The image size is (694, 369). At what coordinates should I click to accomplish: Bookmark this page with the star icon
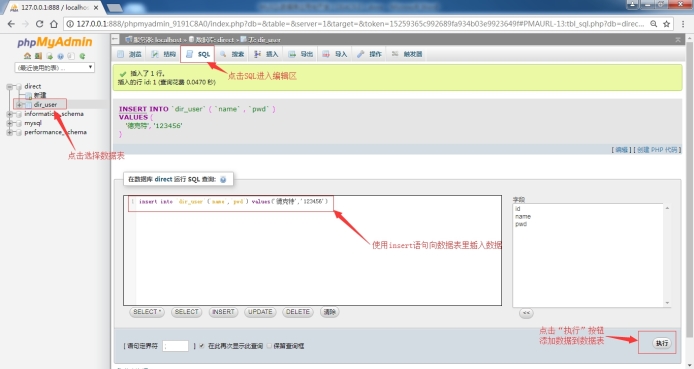[666, 24]
